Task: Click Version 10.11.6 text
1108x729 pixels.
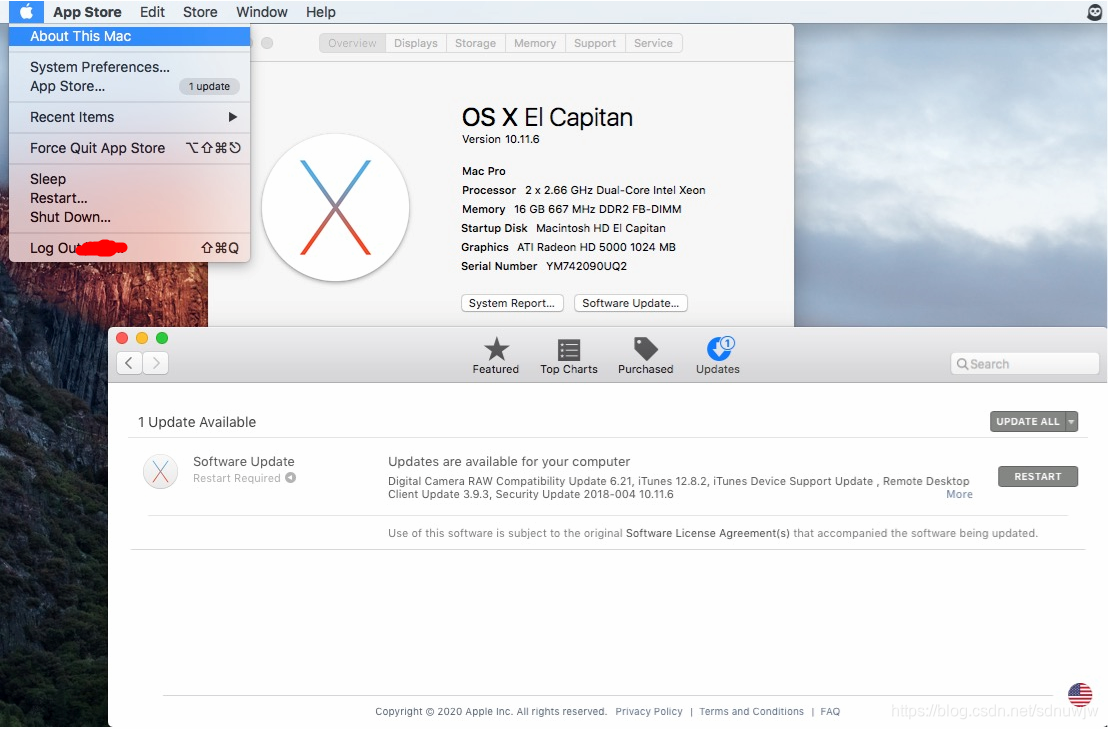Action: [x=501, y=139]
